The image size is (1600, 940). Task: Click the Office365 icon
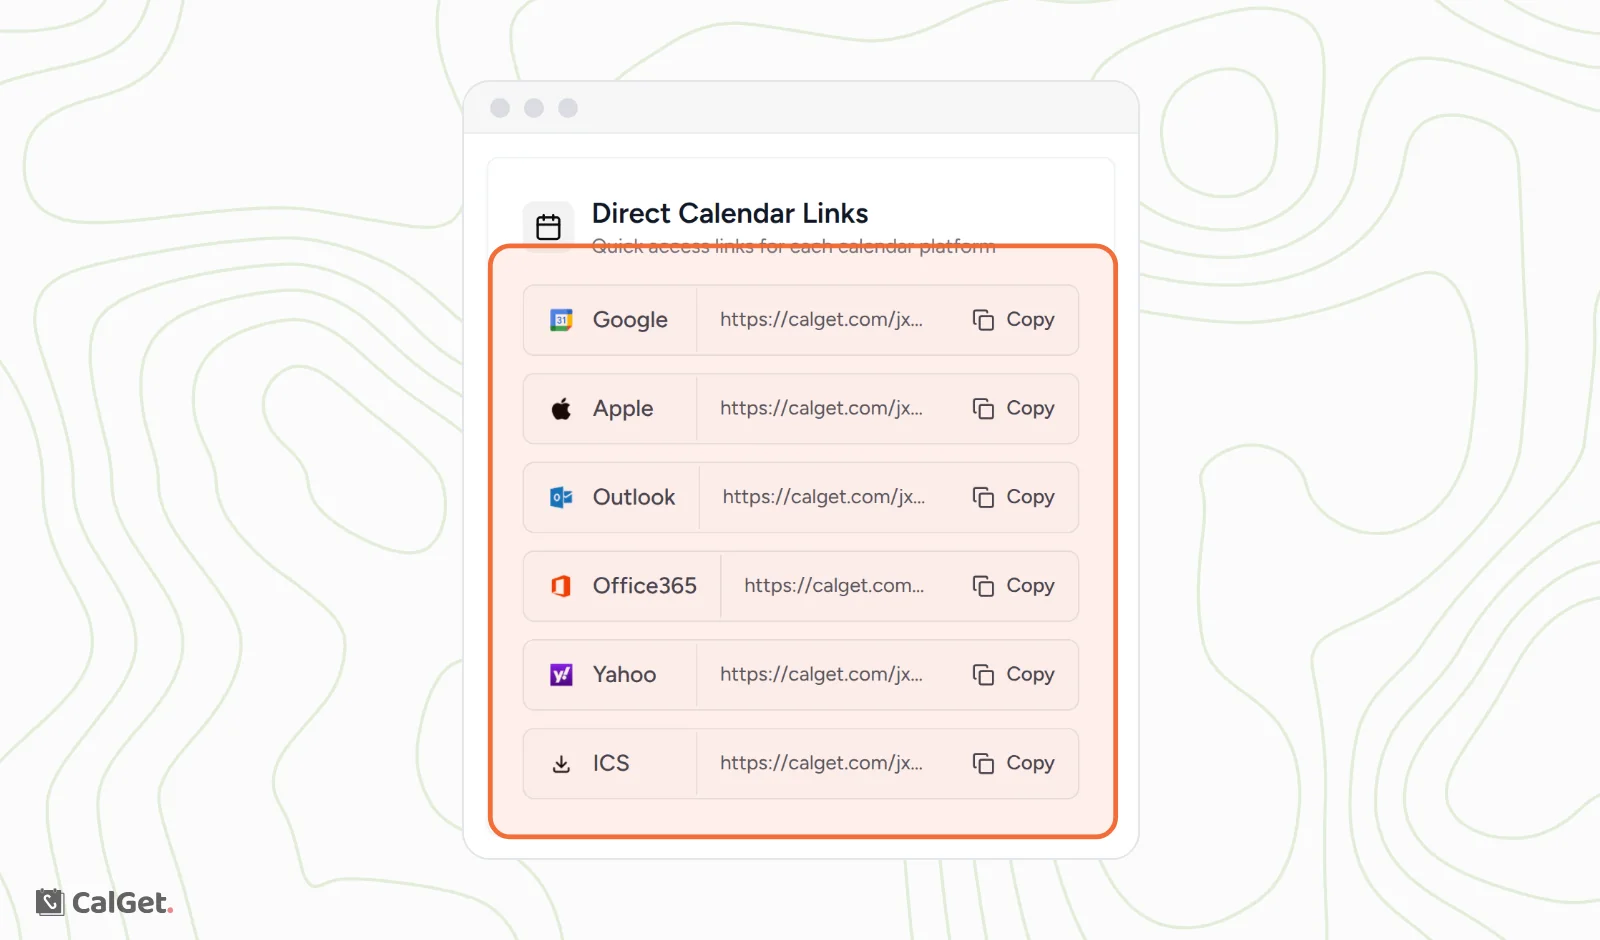pyautogui.click(x=561, y=586)
